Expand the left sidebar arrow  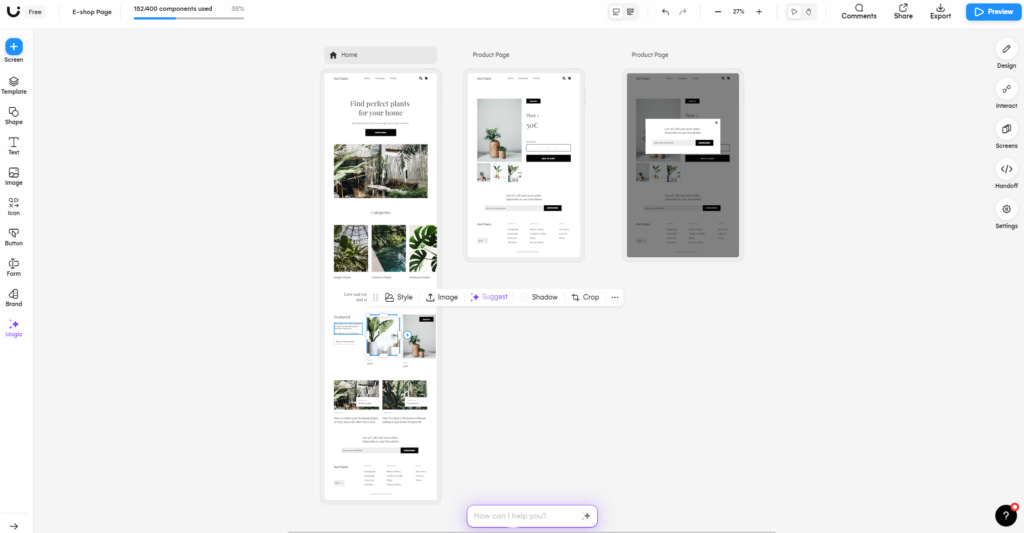14,526
